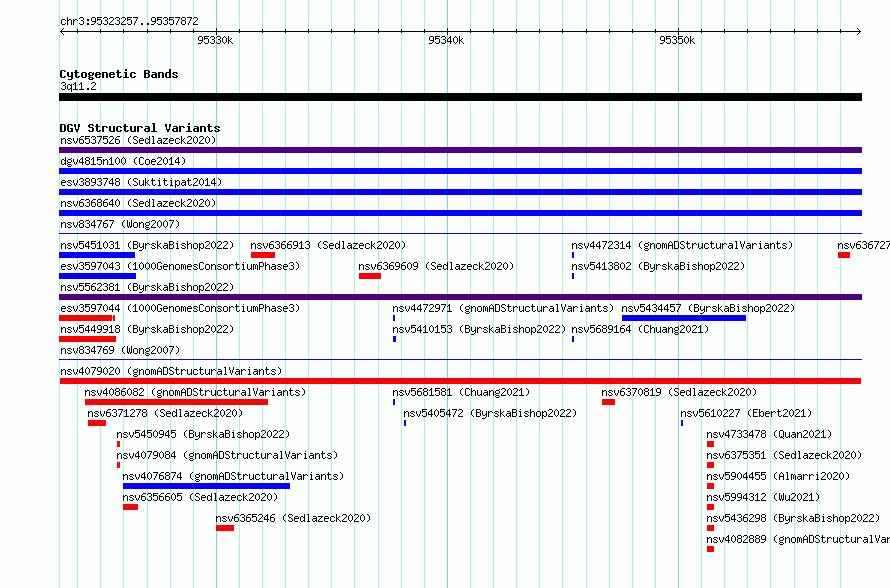Screen dimensions: 890x588
Task: Open nsv4086082 (gnomADStructuralVariants) label
Action: pos(195,392)
